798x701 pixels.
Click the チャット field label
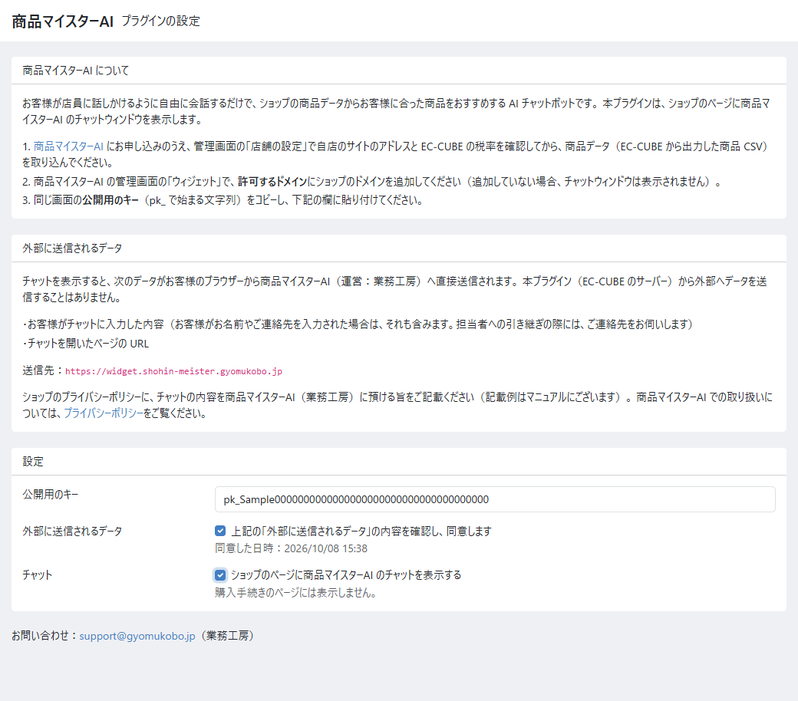(x=37, y=575)
